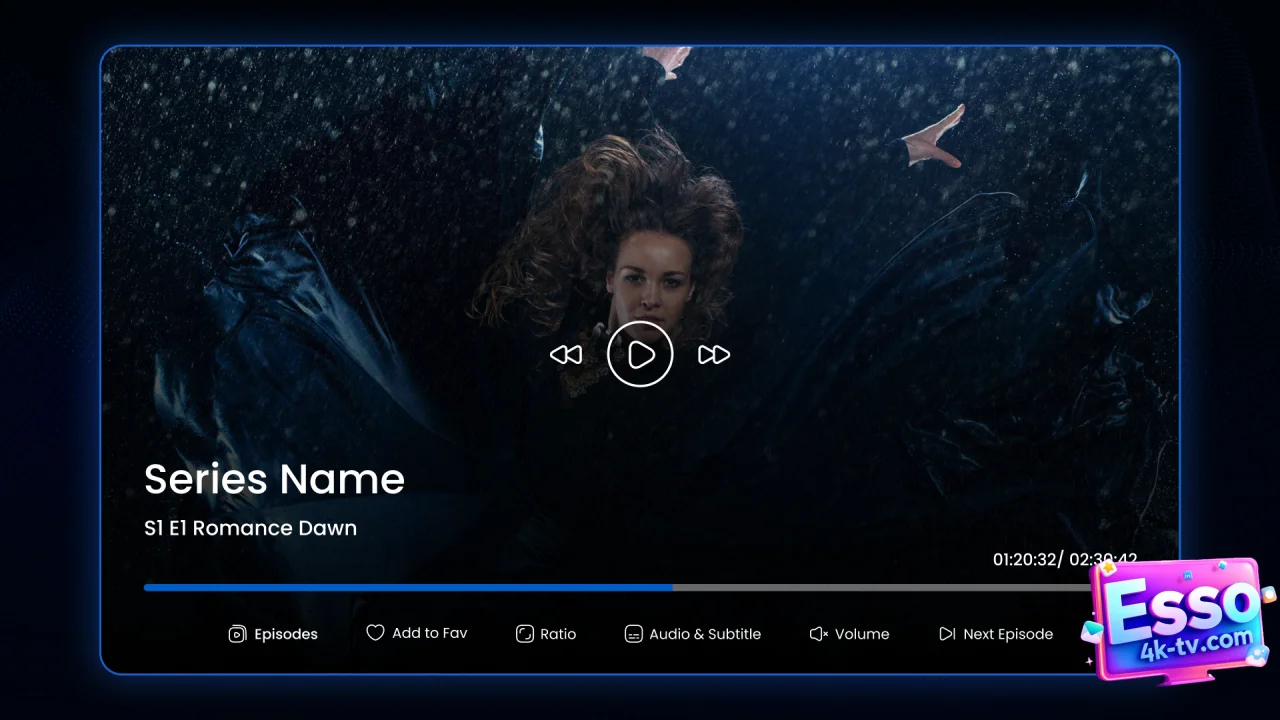Viewport: 1280px width, 720px height.
Task: Open the Episodes list
Action: [273, 634]
